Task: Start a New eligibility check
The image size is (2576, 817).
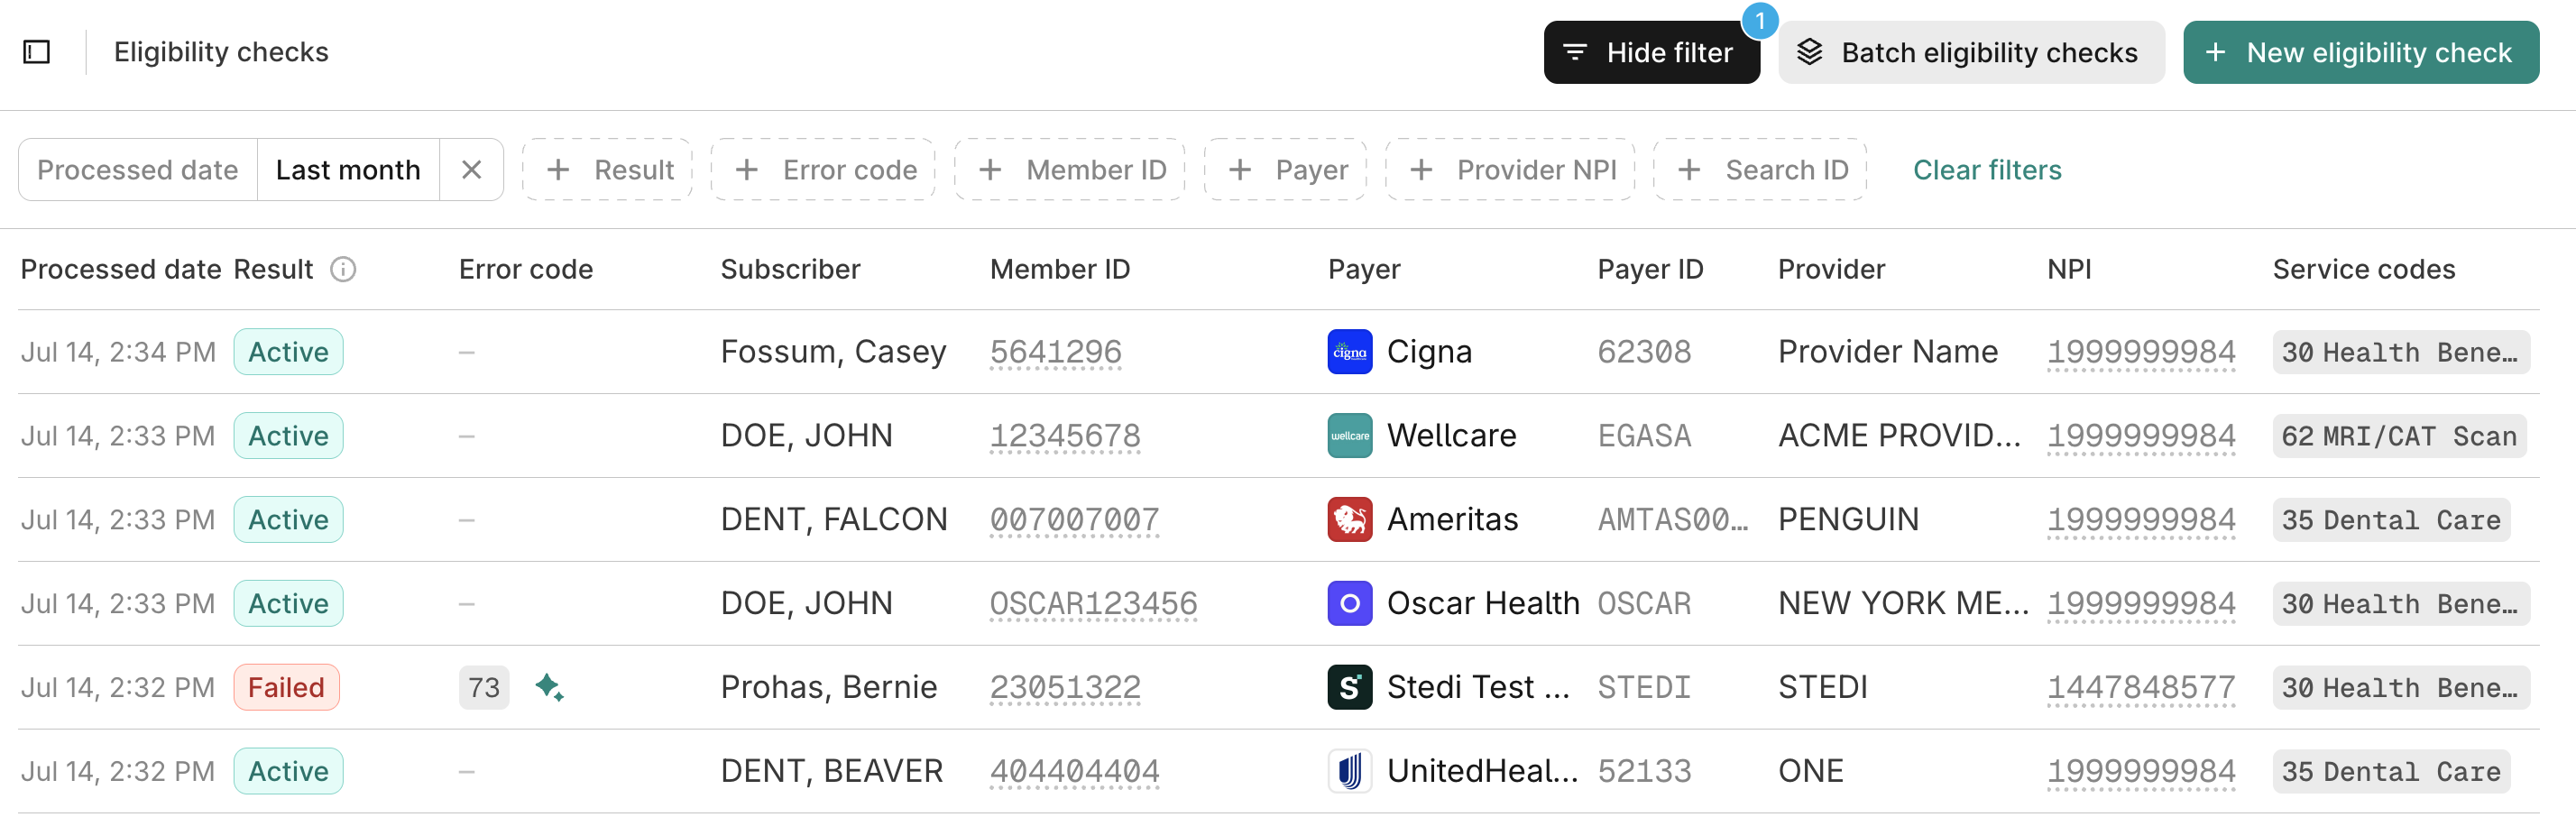Action: pos(2360,52)
